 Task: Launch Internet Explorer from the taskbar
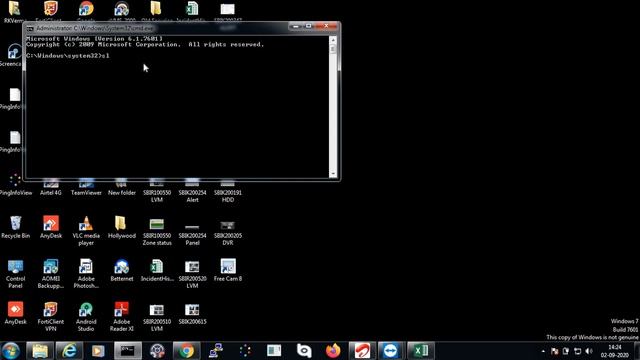(69, 351)
